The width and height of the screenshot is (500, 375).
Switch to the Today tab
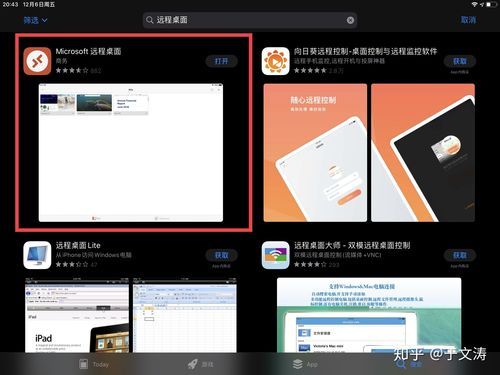(x=94, y=364)
